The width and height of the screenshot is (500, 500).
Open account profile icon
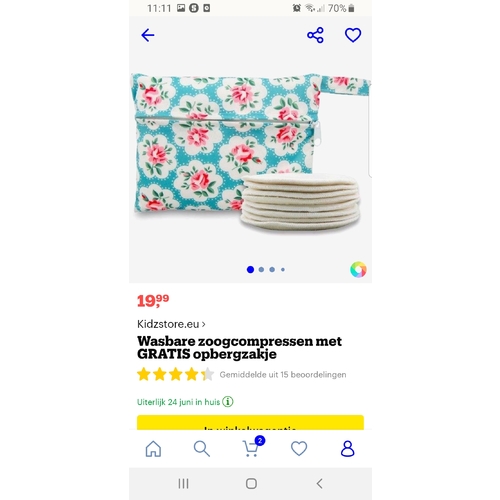tap(347, 448)
